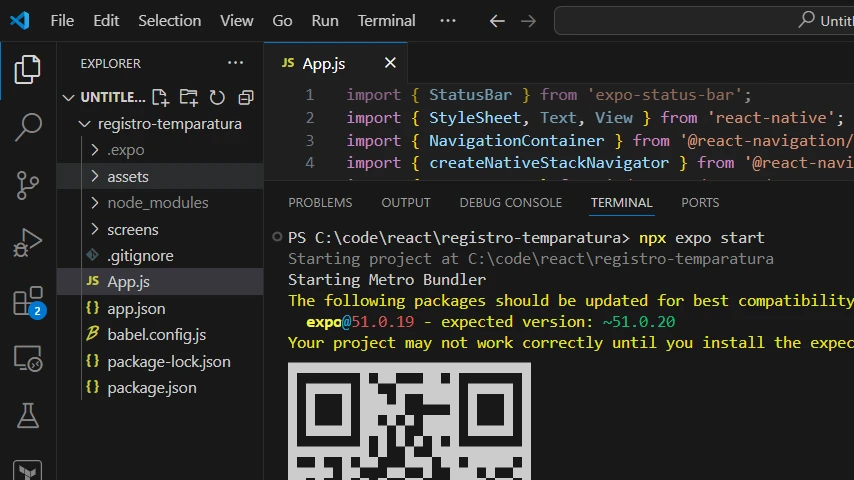Expand the node_modules folder
The image size is (854, 480).
(x=95, y=203)
